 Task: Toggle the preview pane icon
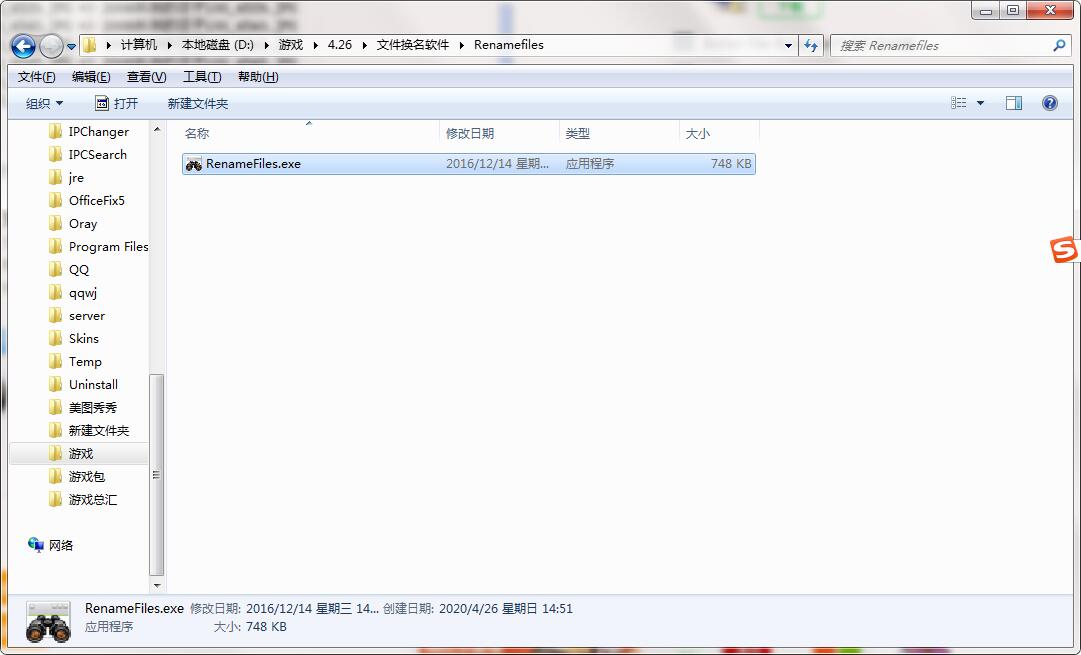point(1013,103)
